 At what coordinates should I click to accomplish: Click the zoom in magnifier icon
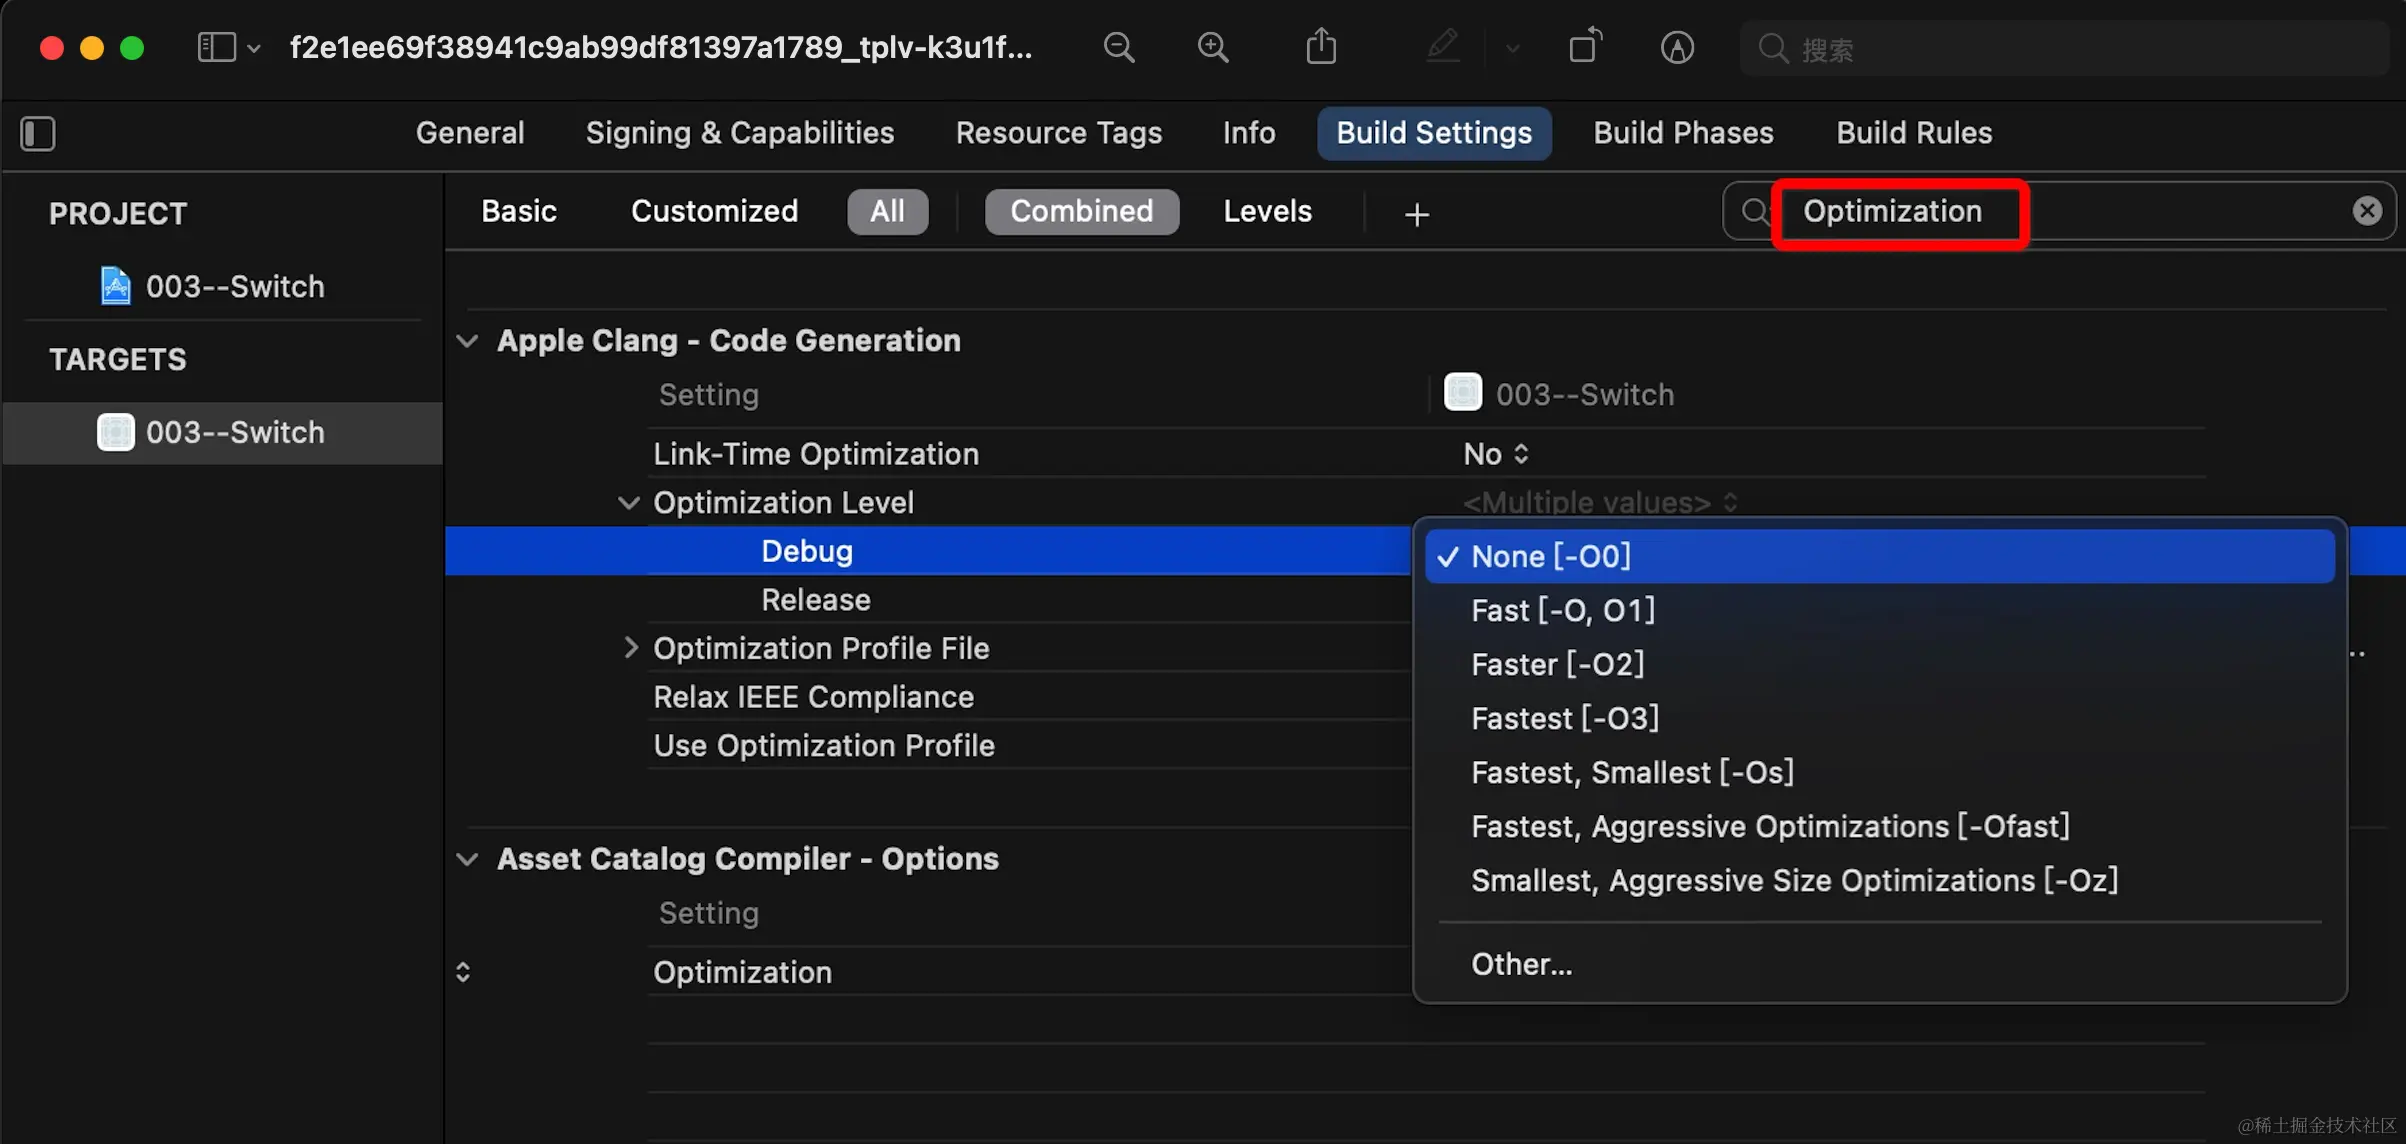(1213, 47)
